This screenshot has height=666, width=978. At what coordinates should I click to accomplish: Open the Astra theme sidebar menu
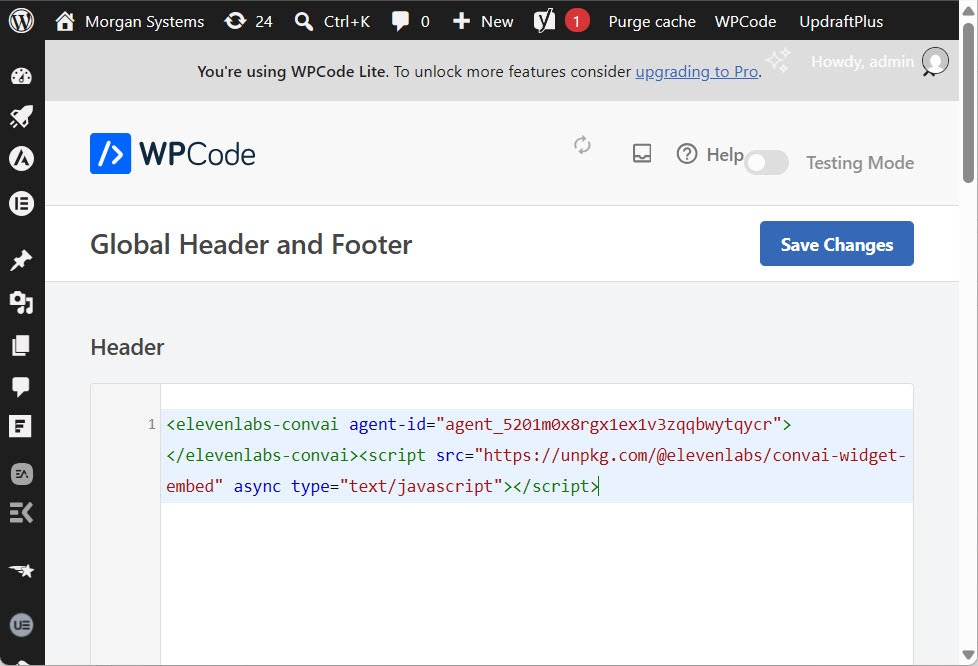click(x=21, y=158)
